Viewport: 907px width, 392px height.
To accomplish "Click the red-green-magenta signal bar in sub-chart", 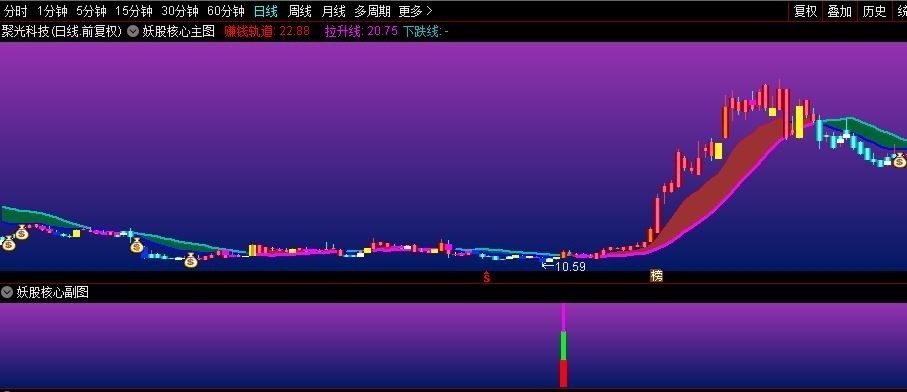I will tap(563, 345).
